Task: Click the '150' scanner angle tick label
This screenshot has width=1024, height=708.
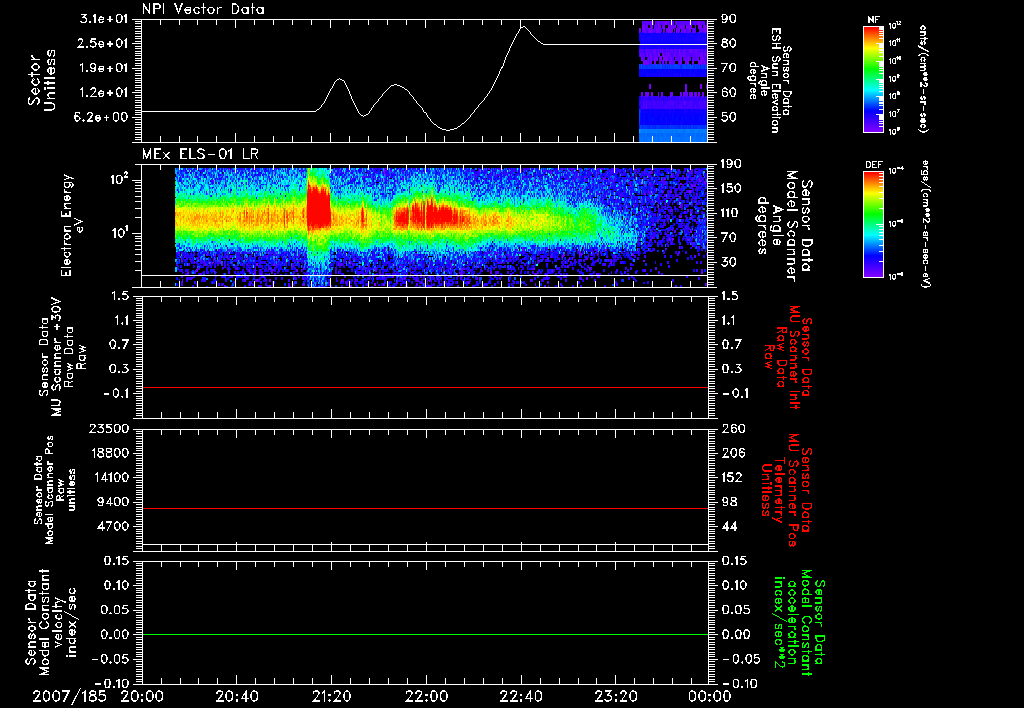Action: 731,189
